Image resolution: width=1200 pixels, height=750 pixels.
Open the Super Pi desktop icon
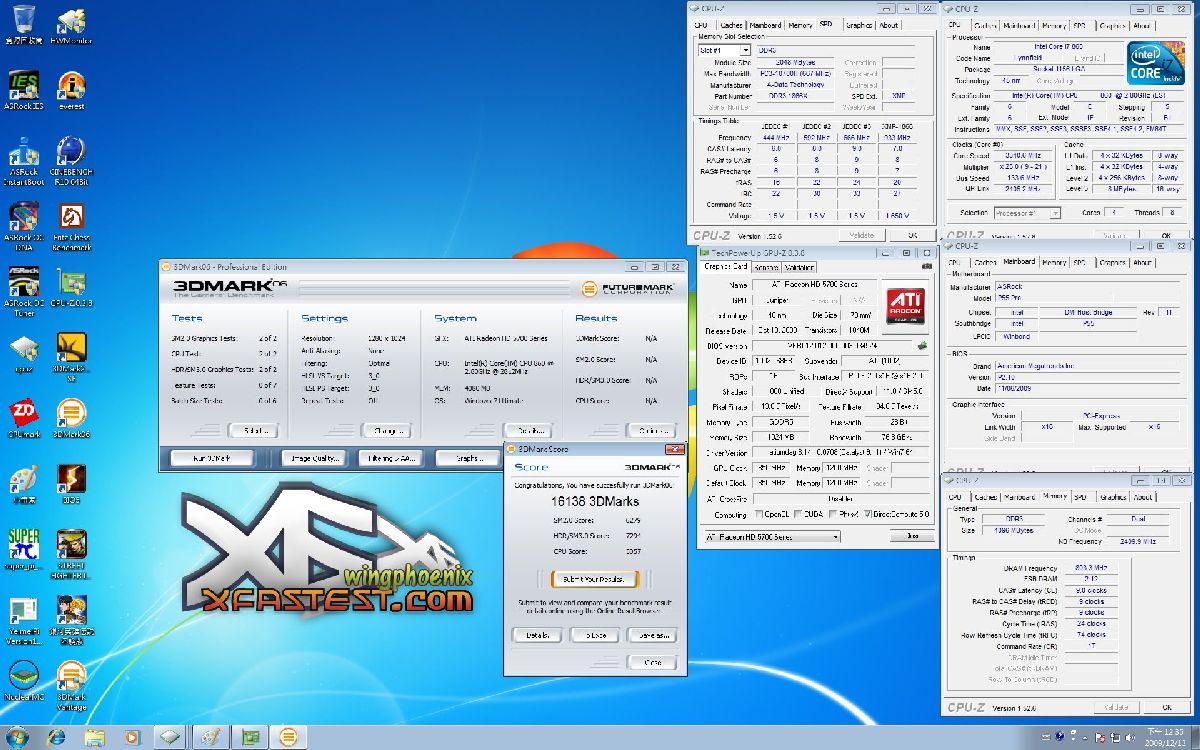click(x=23, y=549)
